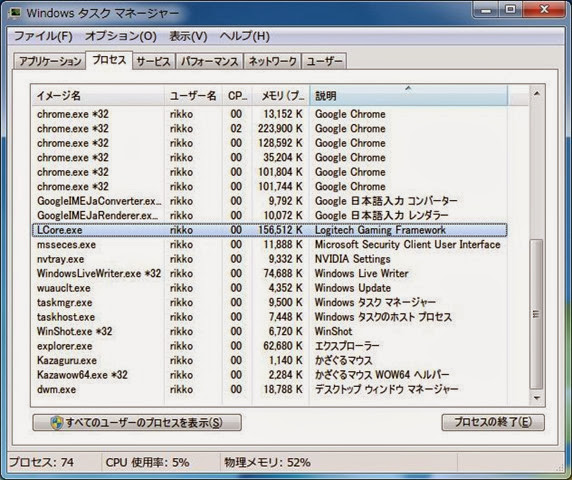This screenshot has width=572, height=480.
Task: Select the LCore.exe process row
Action: pyautogui.click(x=270, y=230)
